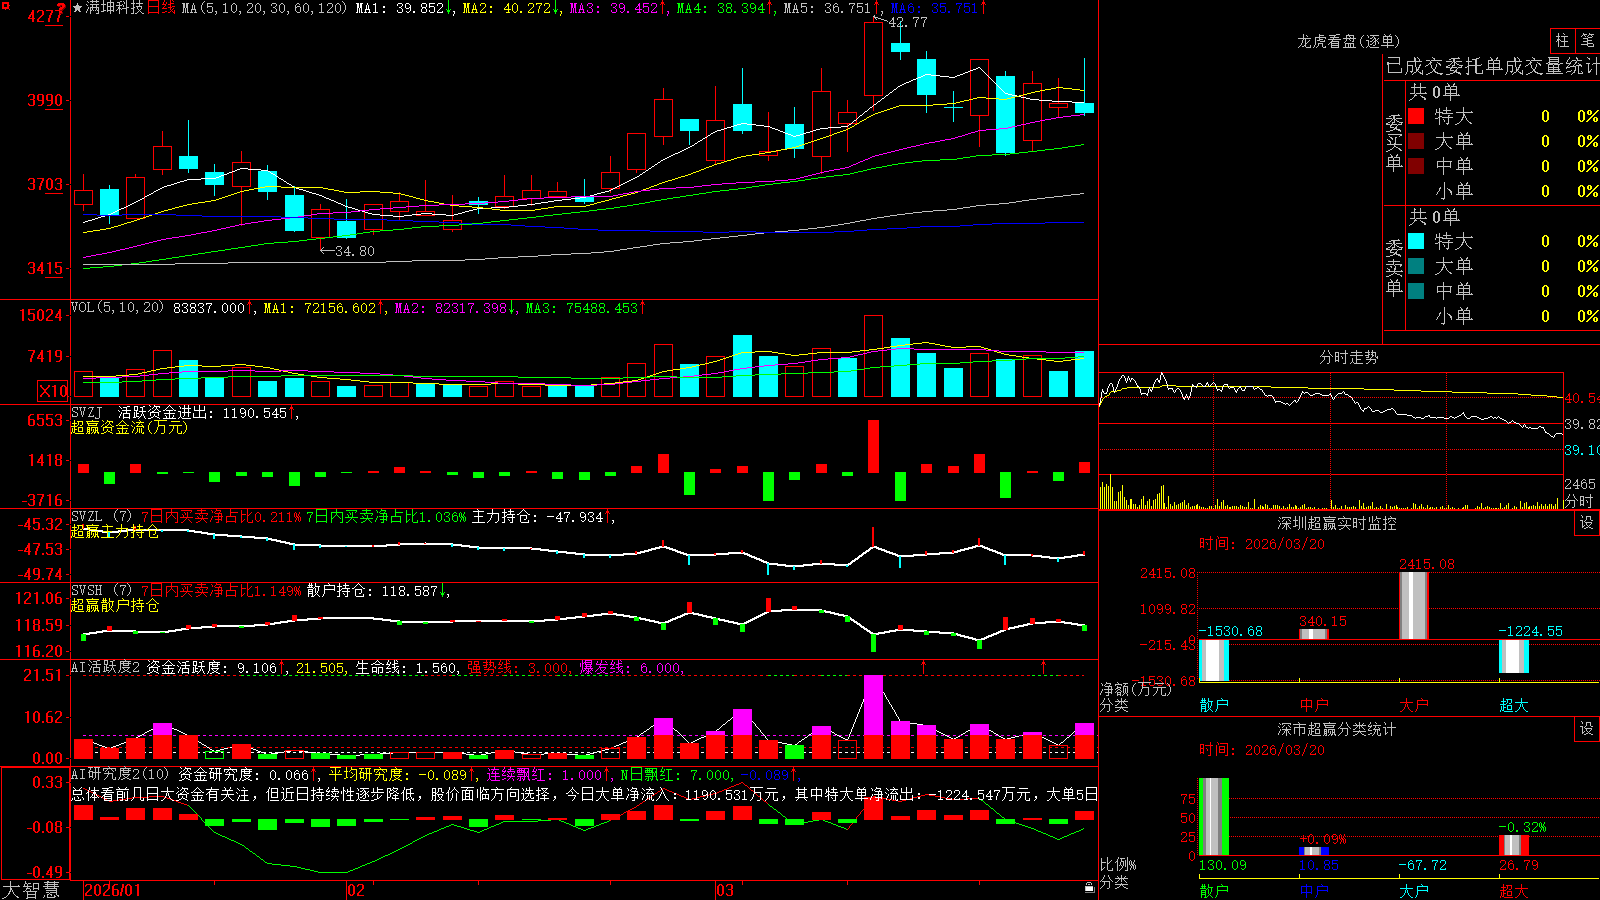
Task: Click the MA(5,10,20,30,60,120) indicator label
Action: 263,8
